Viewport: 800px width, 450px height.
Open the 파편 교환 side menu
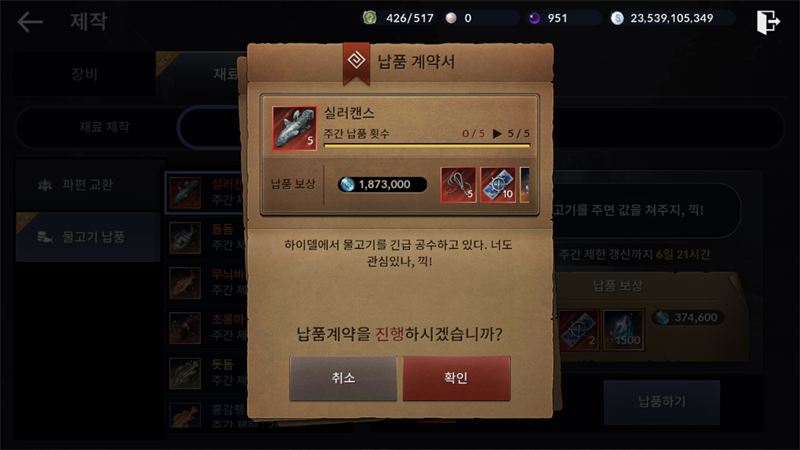click(x=88, y=185)
